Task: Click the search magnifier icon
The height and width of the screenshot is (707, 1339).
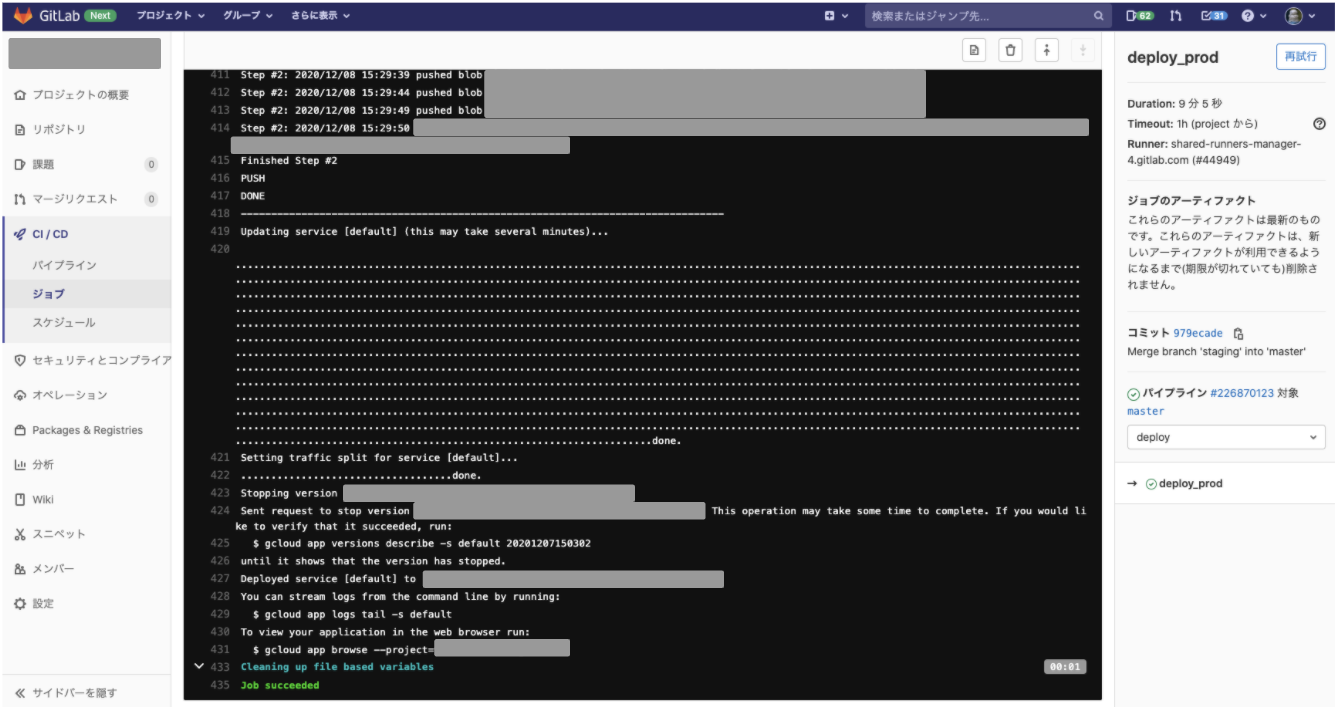Action: 1099,16
